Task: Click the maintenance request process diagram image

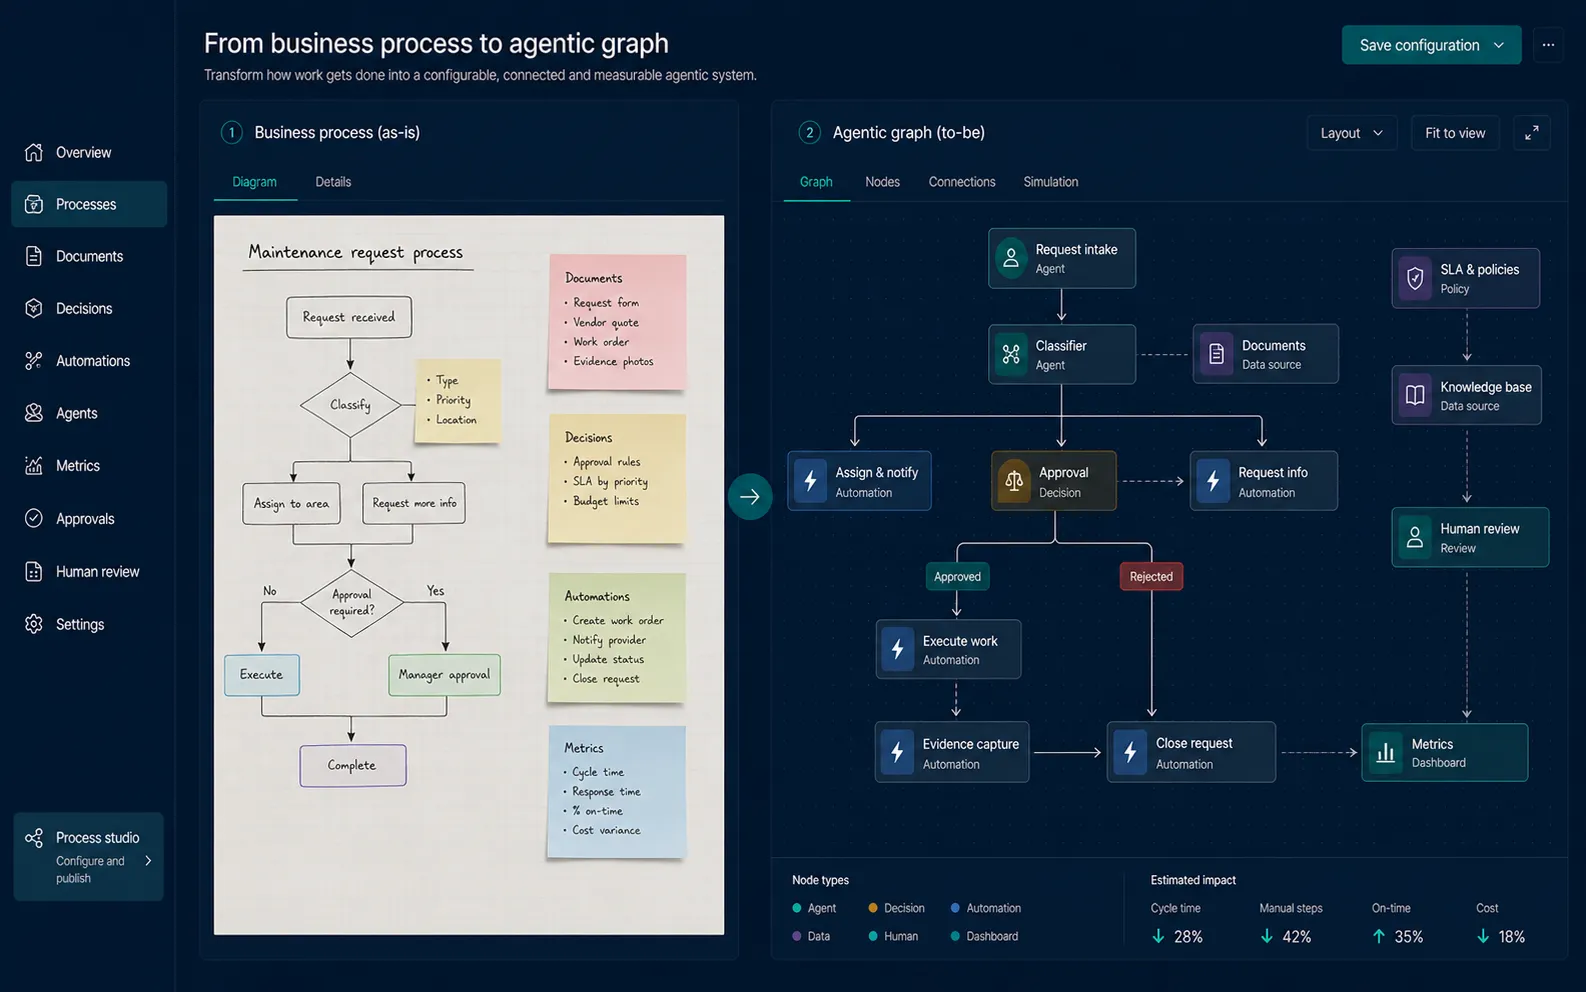Action: 469,575
